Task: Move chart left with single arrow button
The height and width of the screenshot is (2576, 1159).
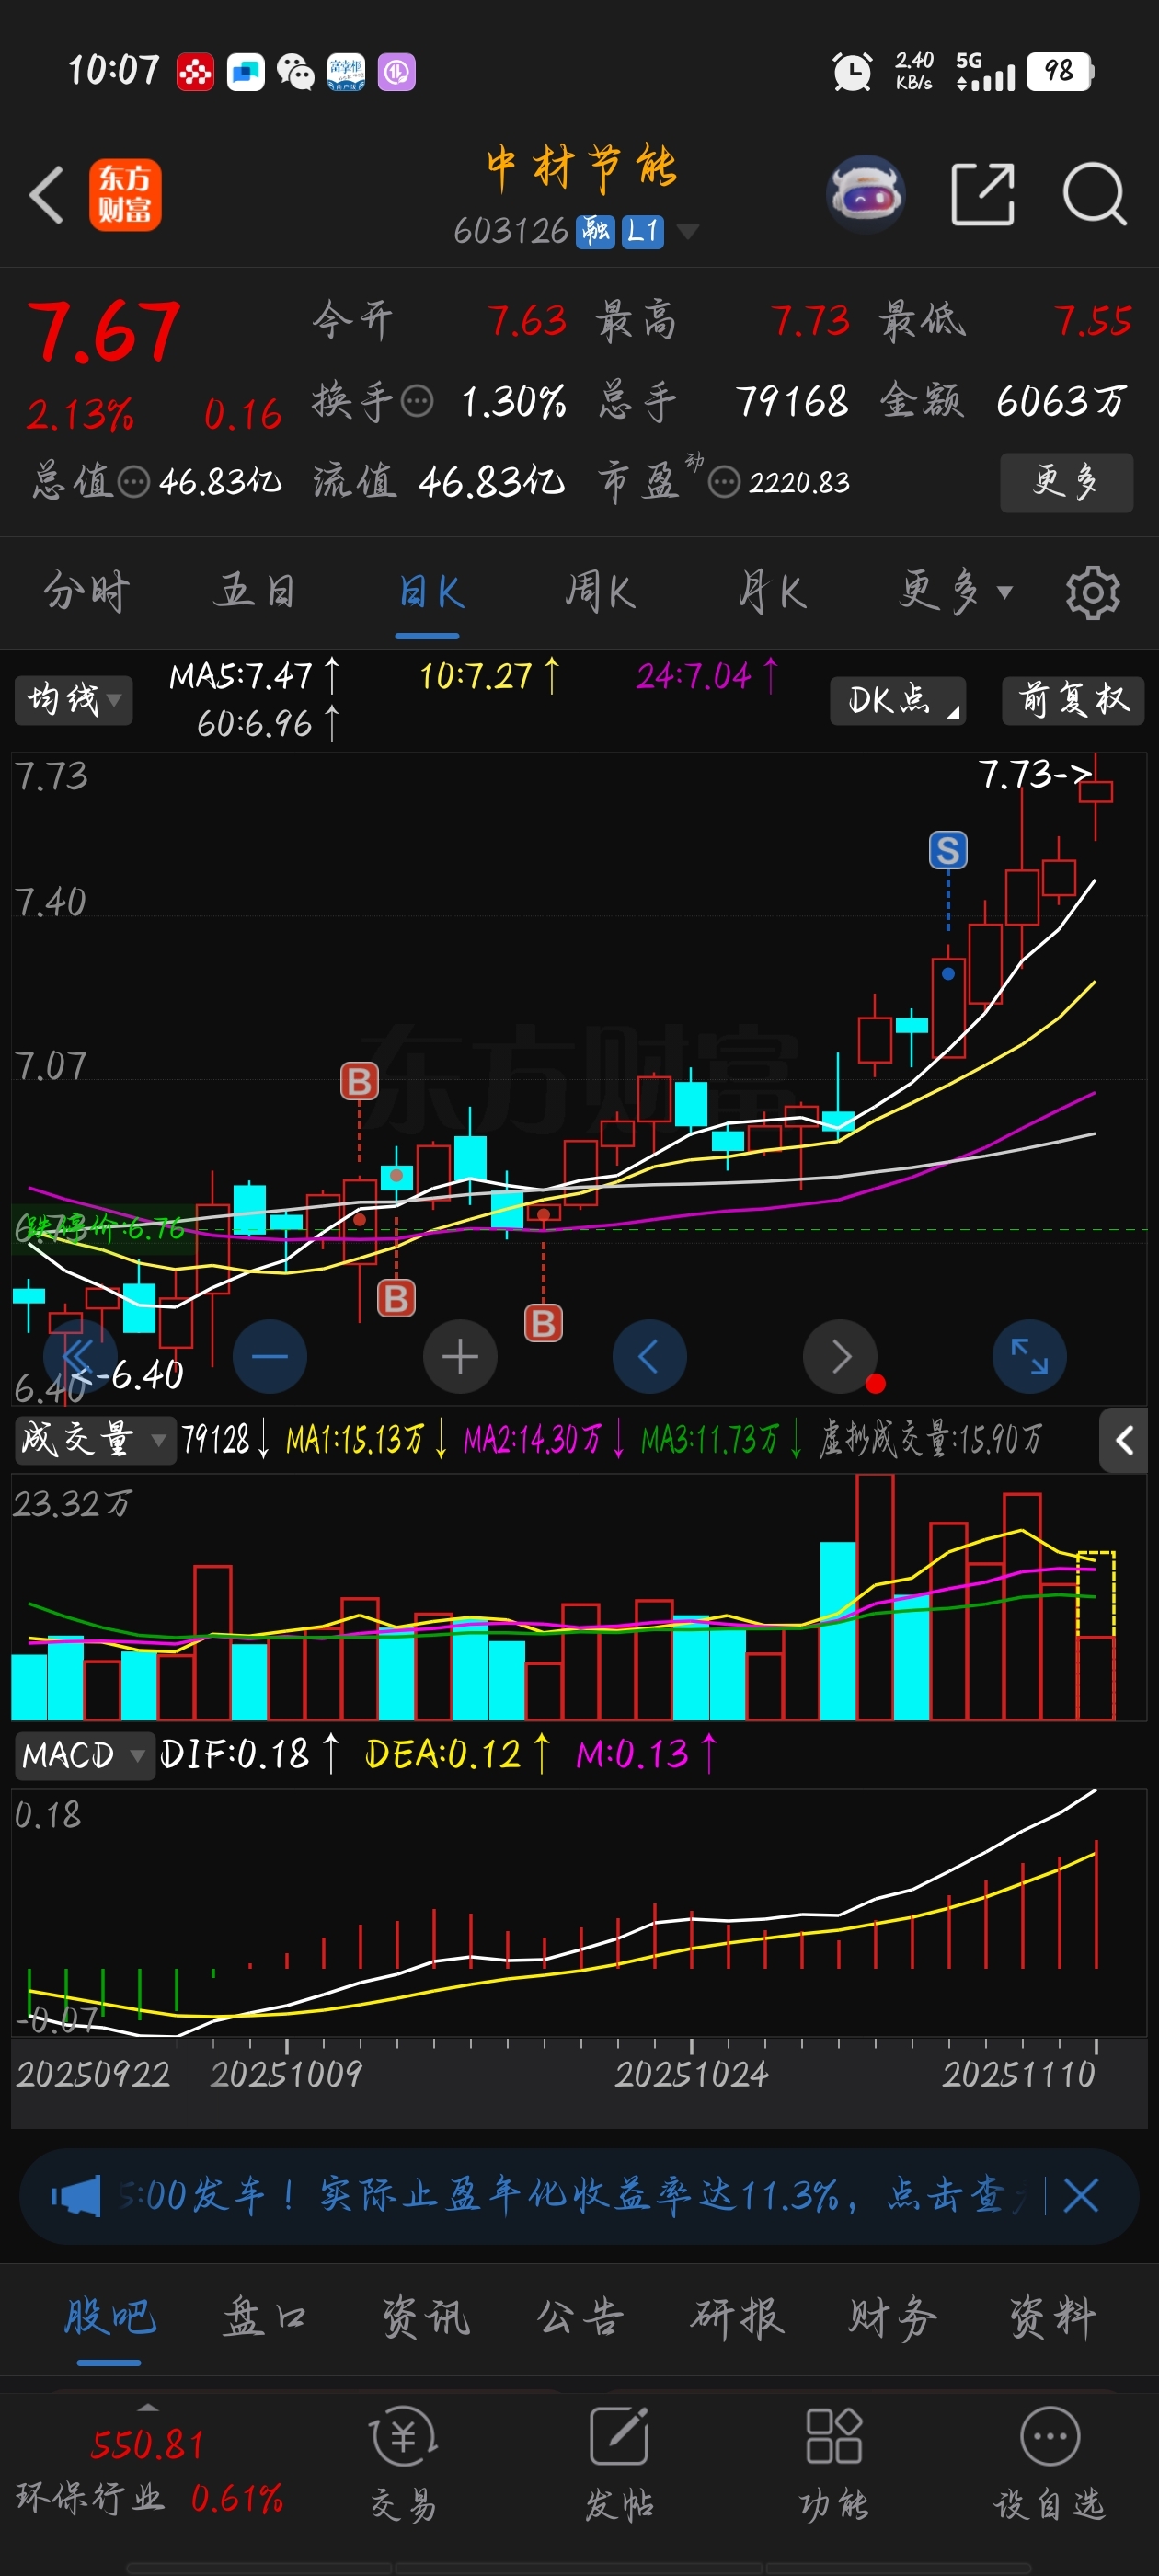Action: [649, 1356]
